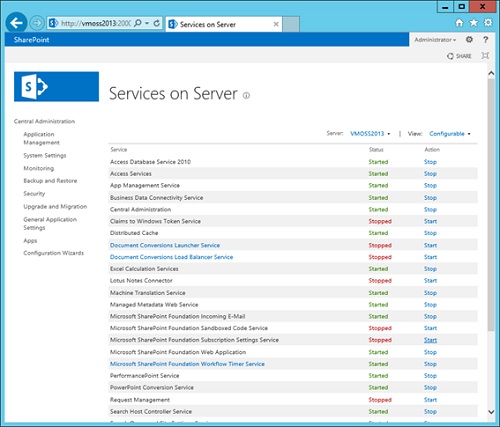Open the Administrator user menu
500x427 pixels.
click(435, 40)
